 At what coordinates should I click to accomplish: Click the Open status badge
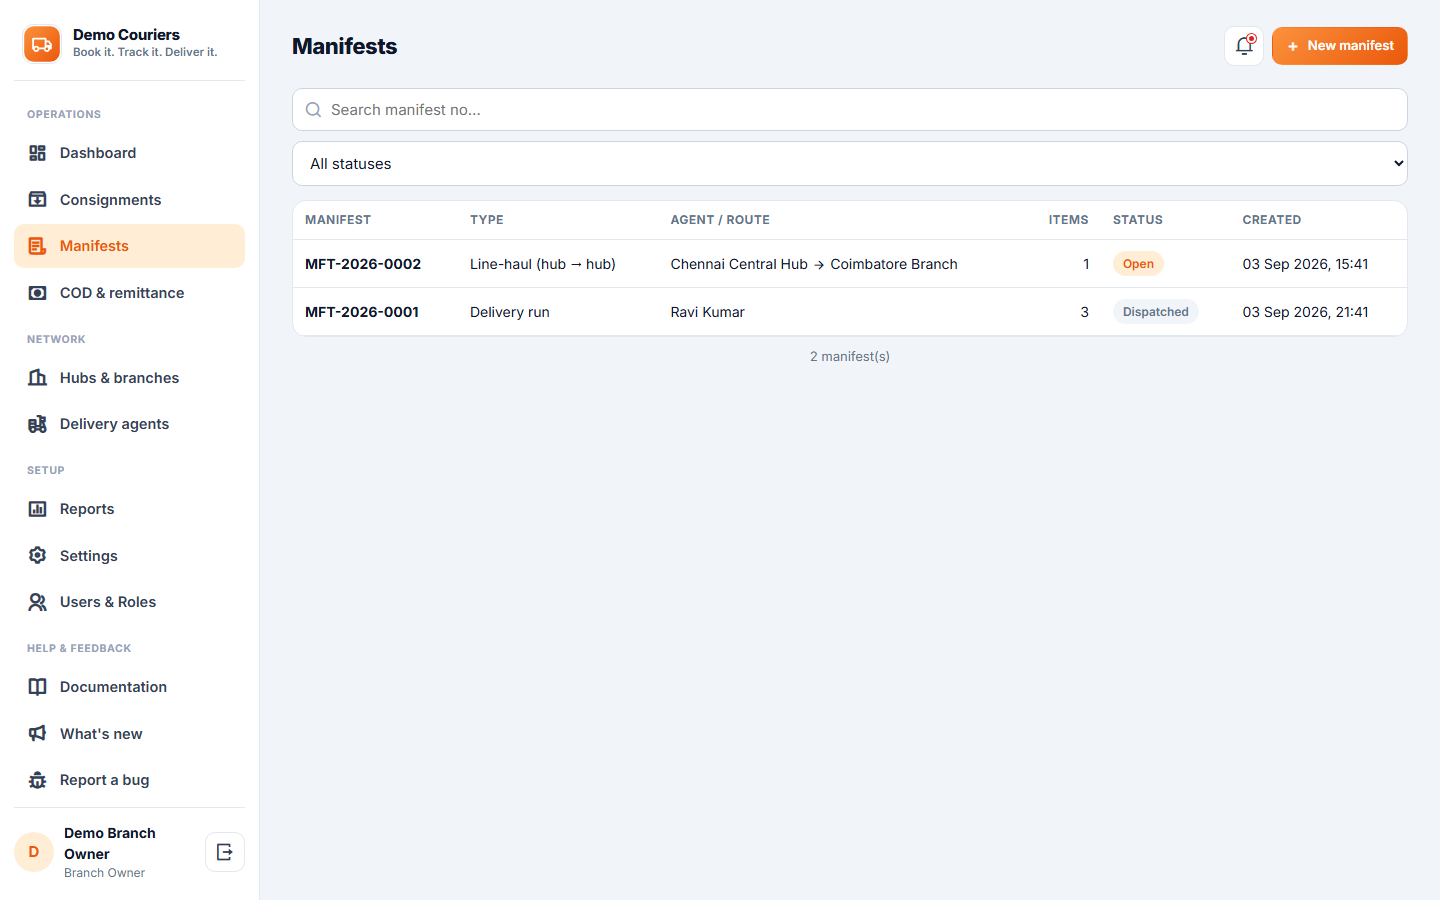pos(1138,264)
